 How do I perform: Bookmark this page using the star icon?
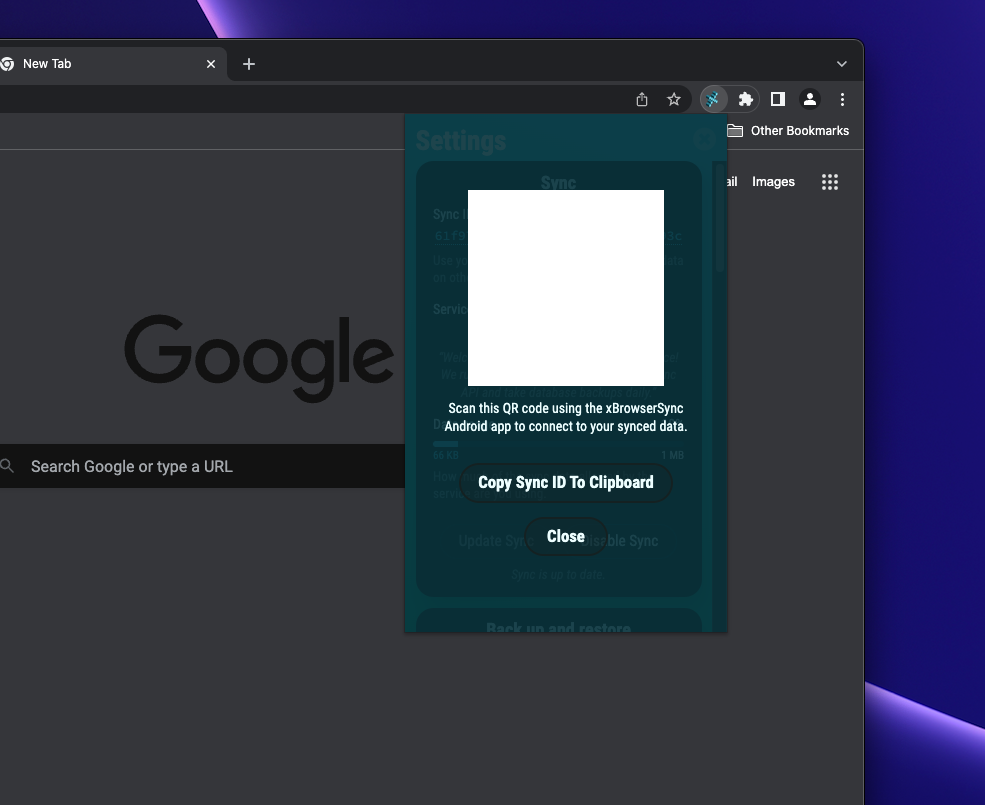point(674,99)
